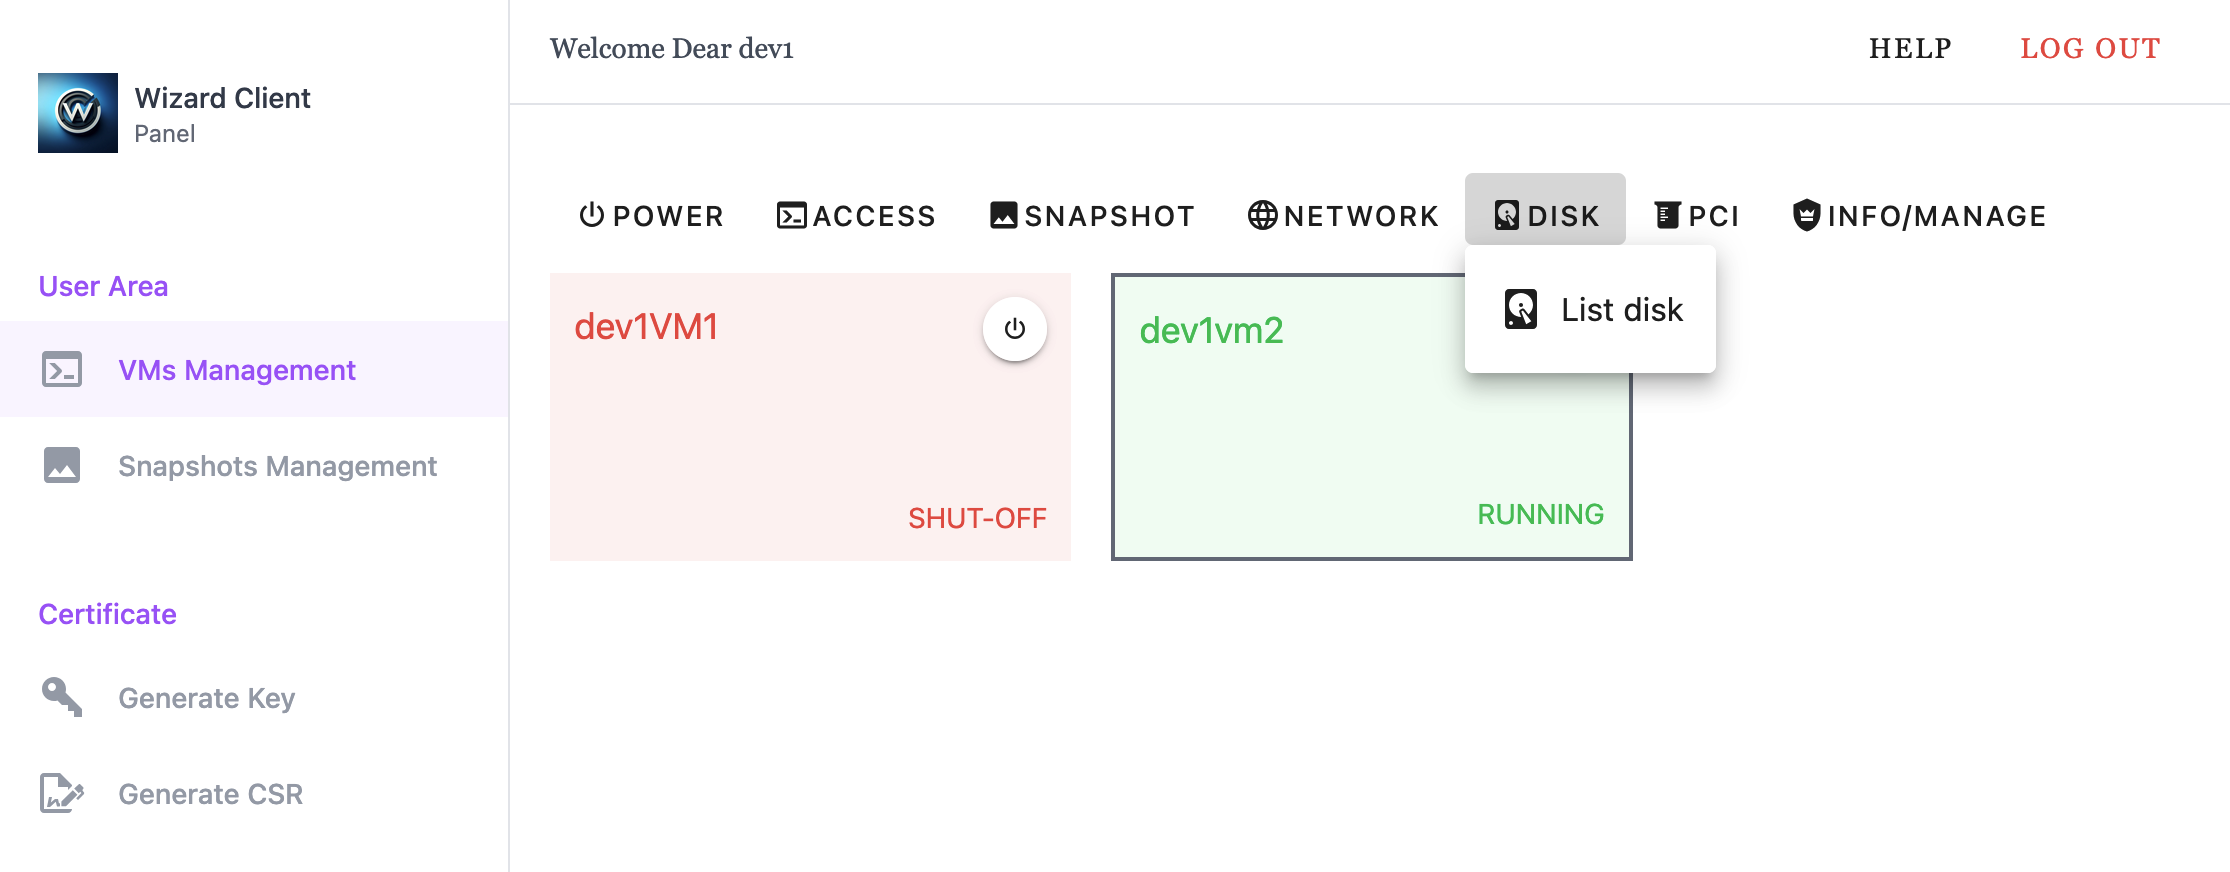Click the Generate Key key icon
Screen dimensions: 2230x872
[62, 697]
